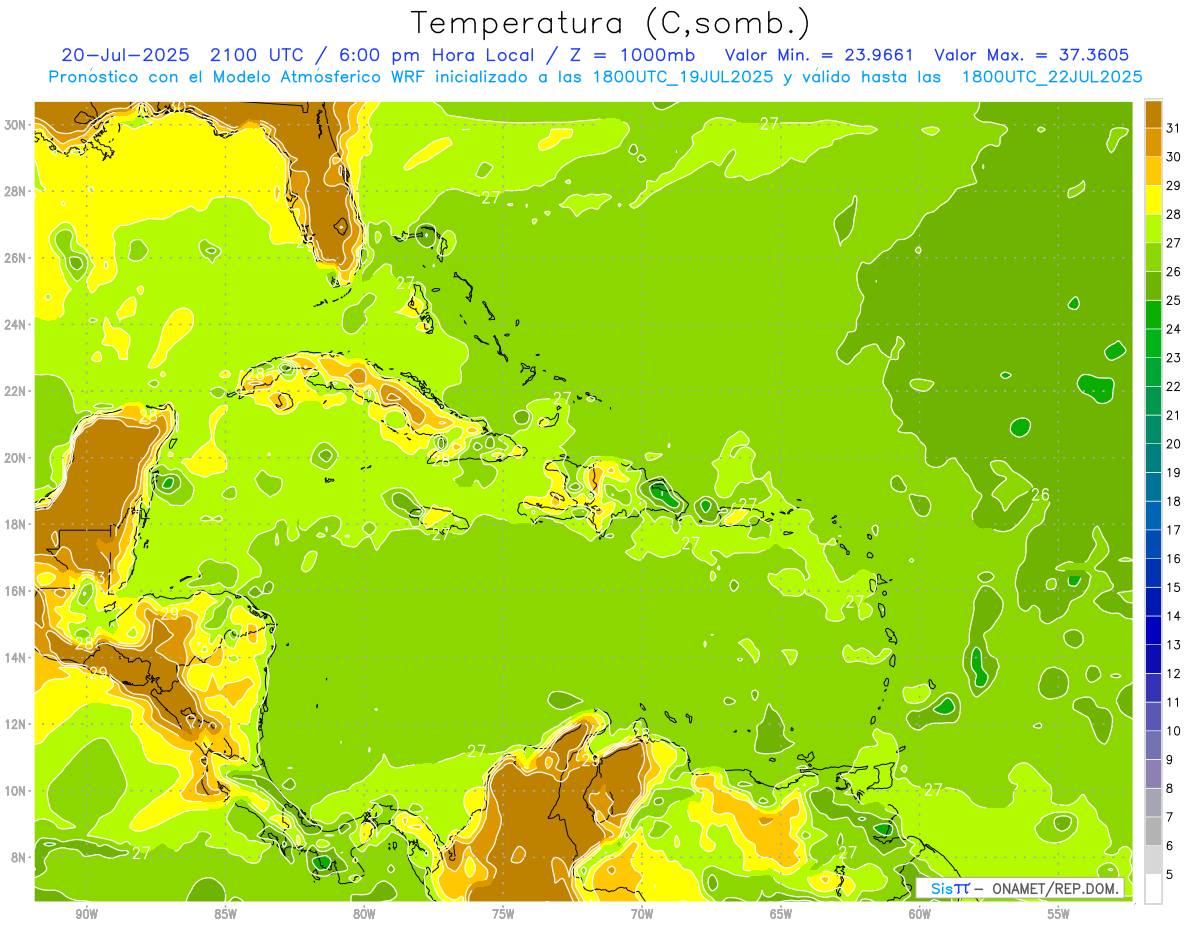Click the blue legend swatch between 15 and 16
Screen dimensions: 1200x927
click(1153, 573)
